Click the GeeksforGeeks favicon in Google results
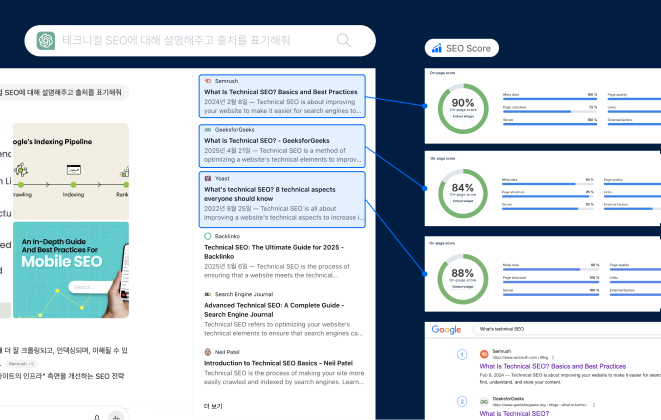 pos(484,401)
